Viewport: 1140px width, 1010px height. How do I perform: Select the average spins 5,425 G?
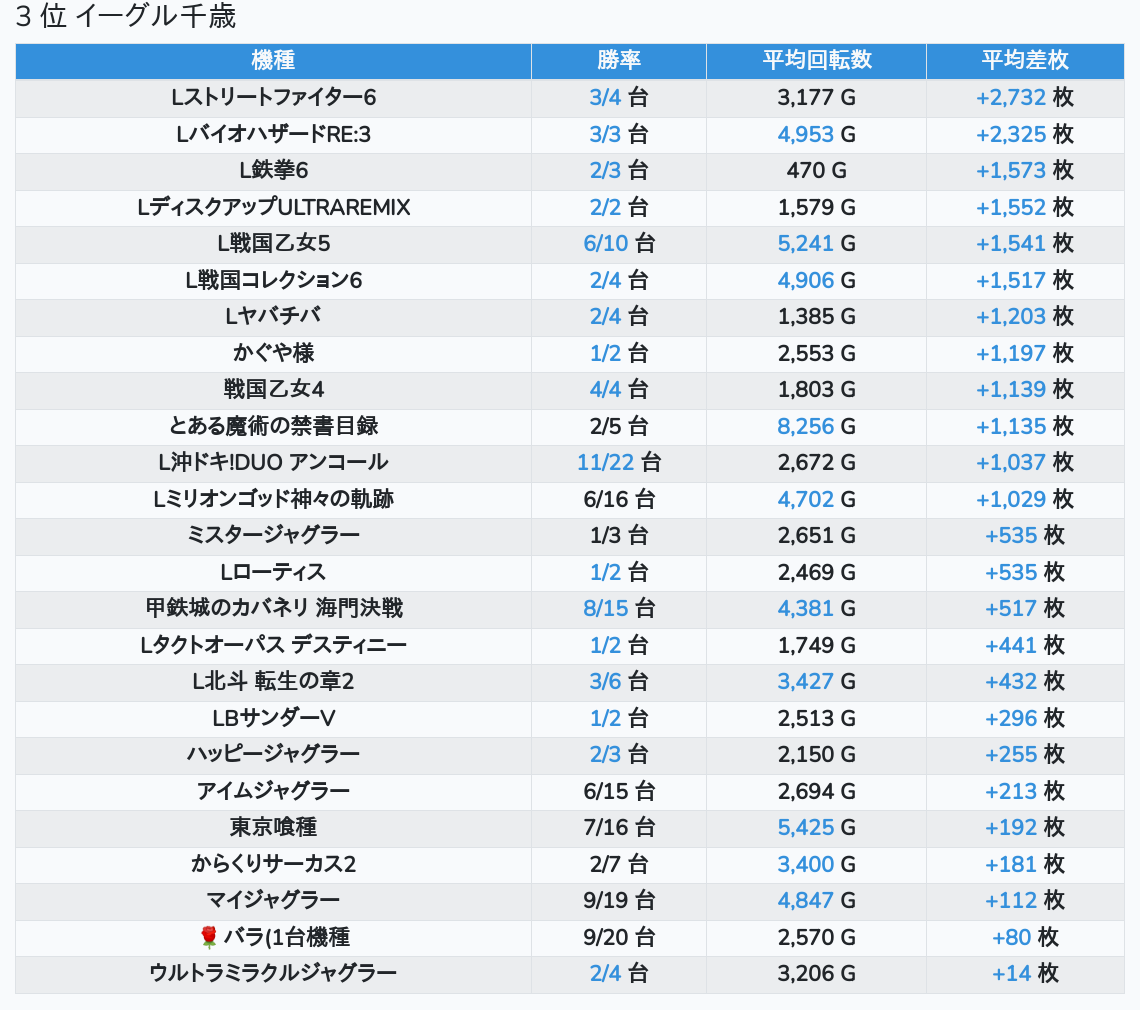pos(816,828)
